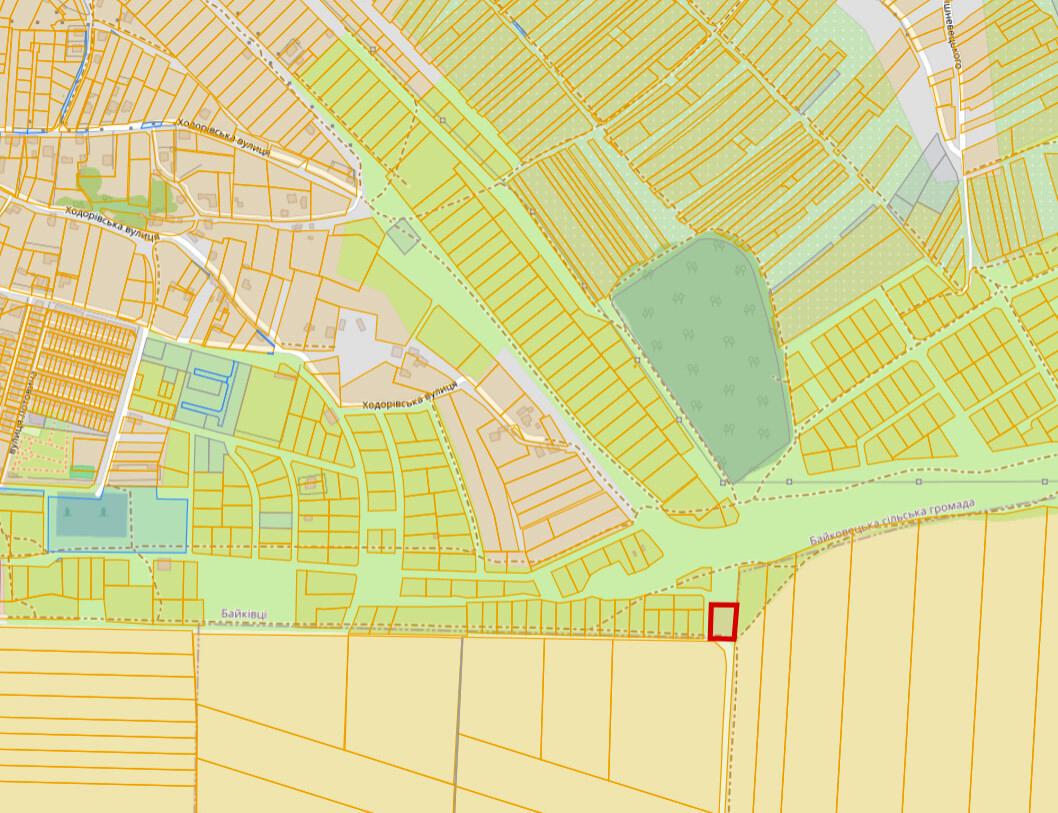Click the Байківці village label
The width and height of the screenshot is (1058, 813).
click(x=244, y=614)
